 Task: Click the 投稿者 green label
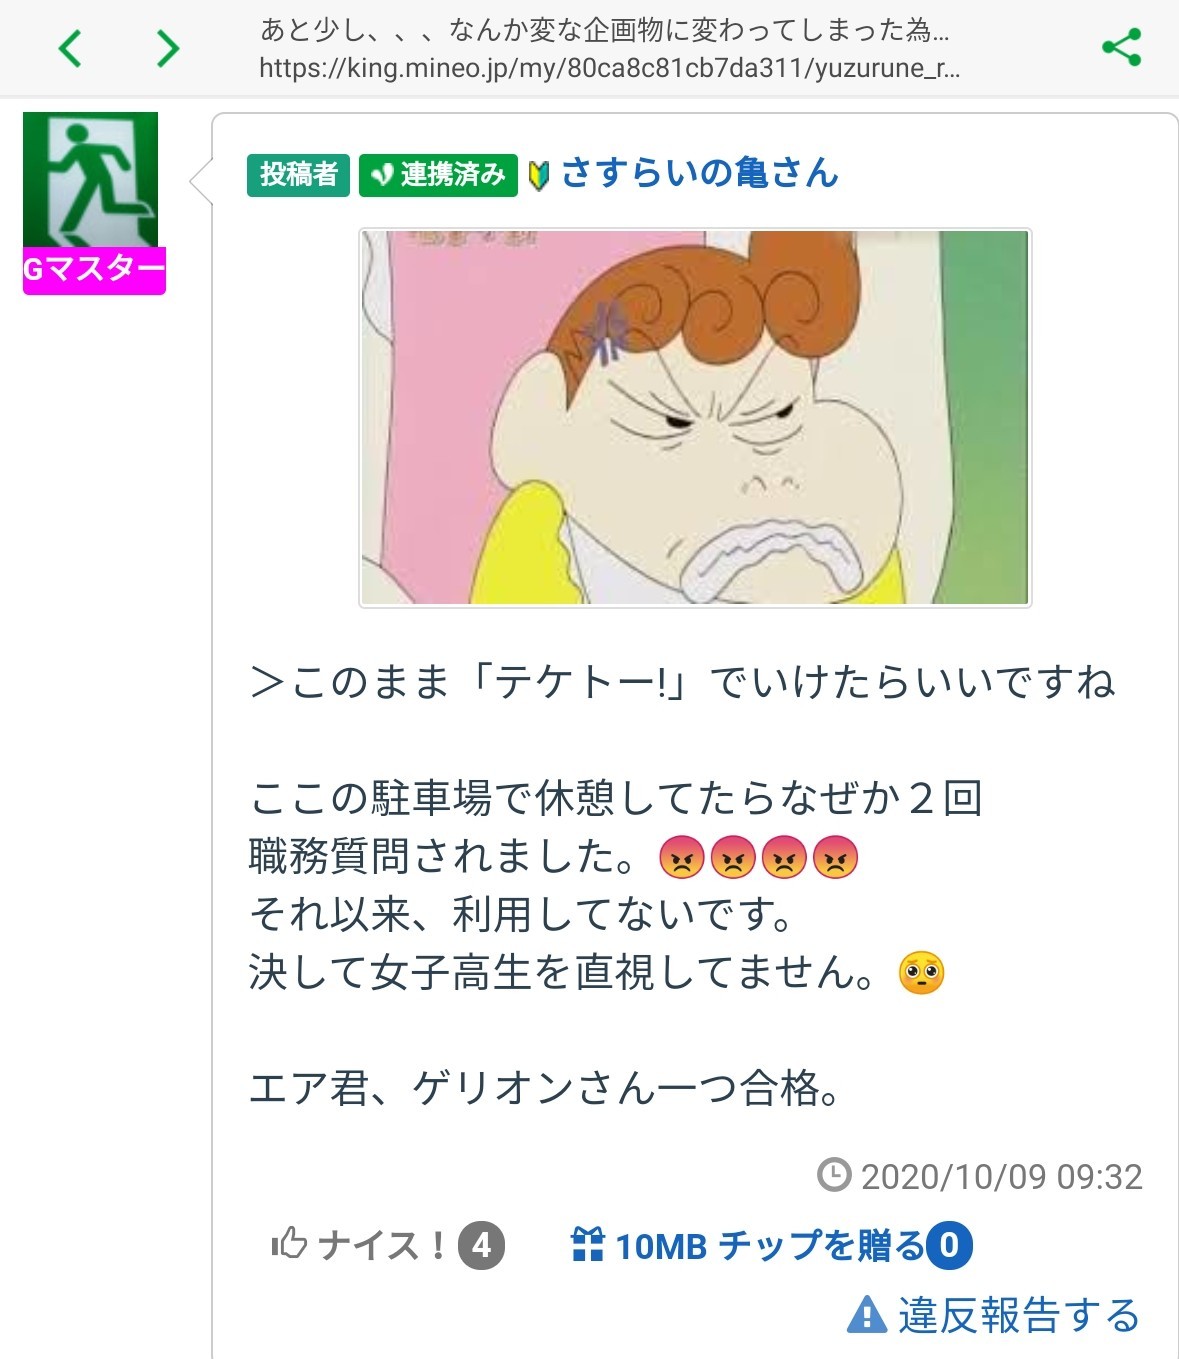[298, 175]
